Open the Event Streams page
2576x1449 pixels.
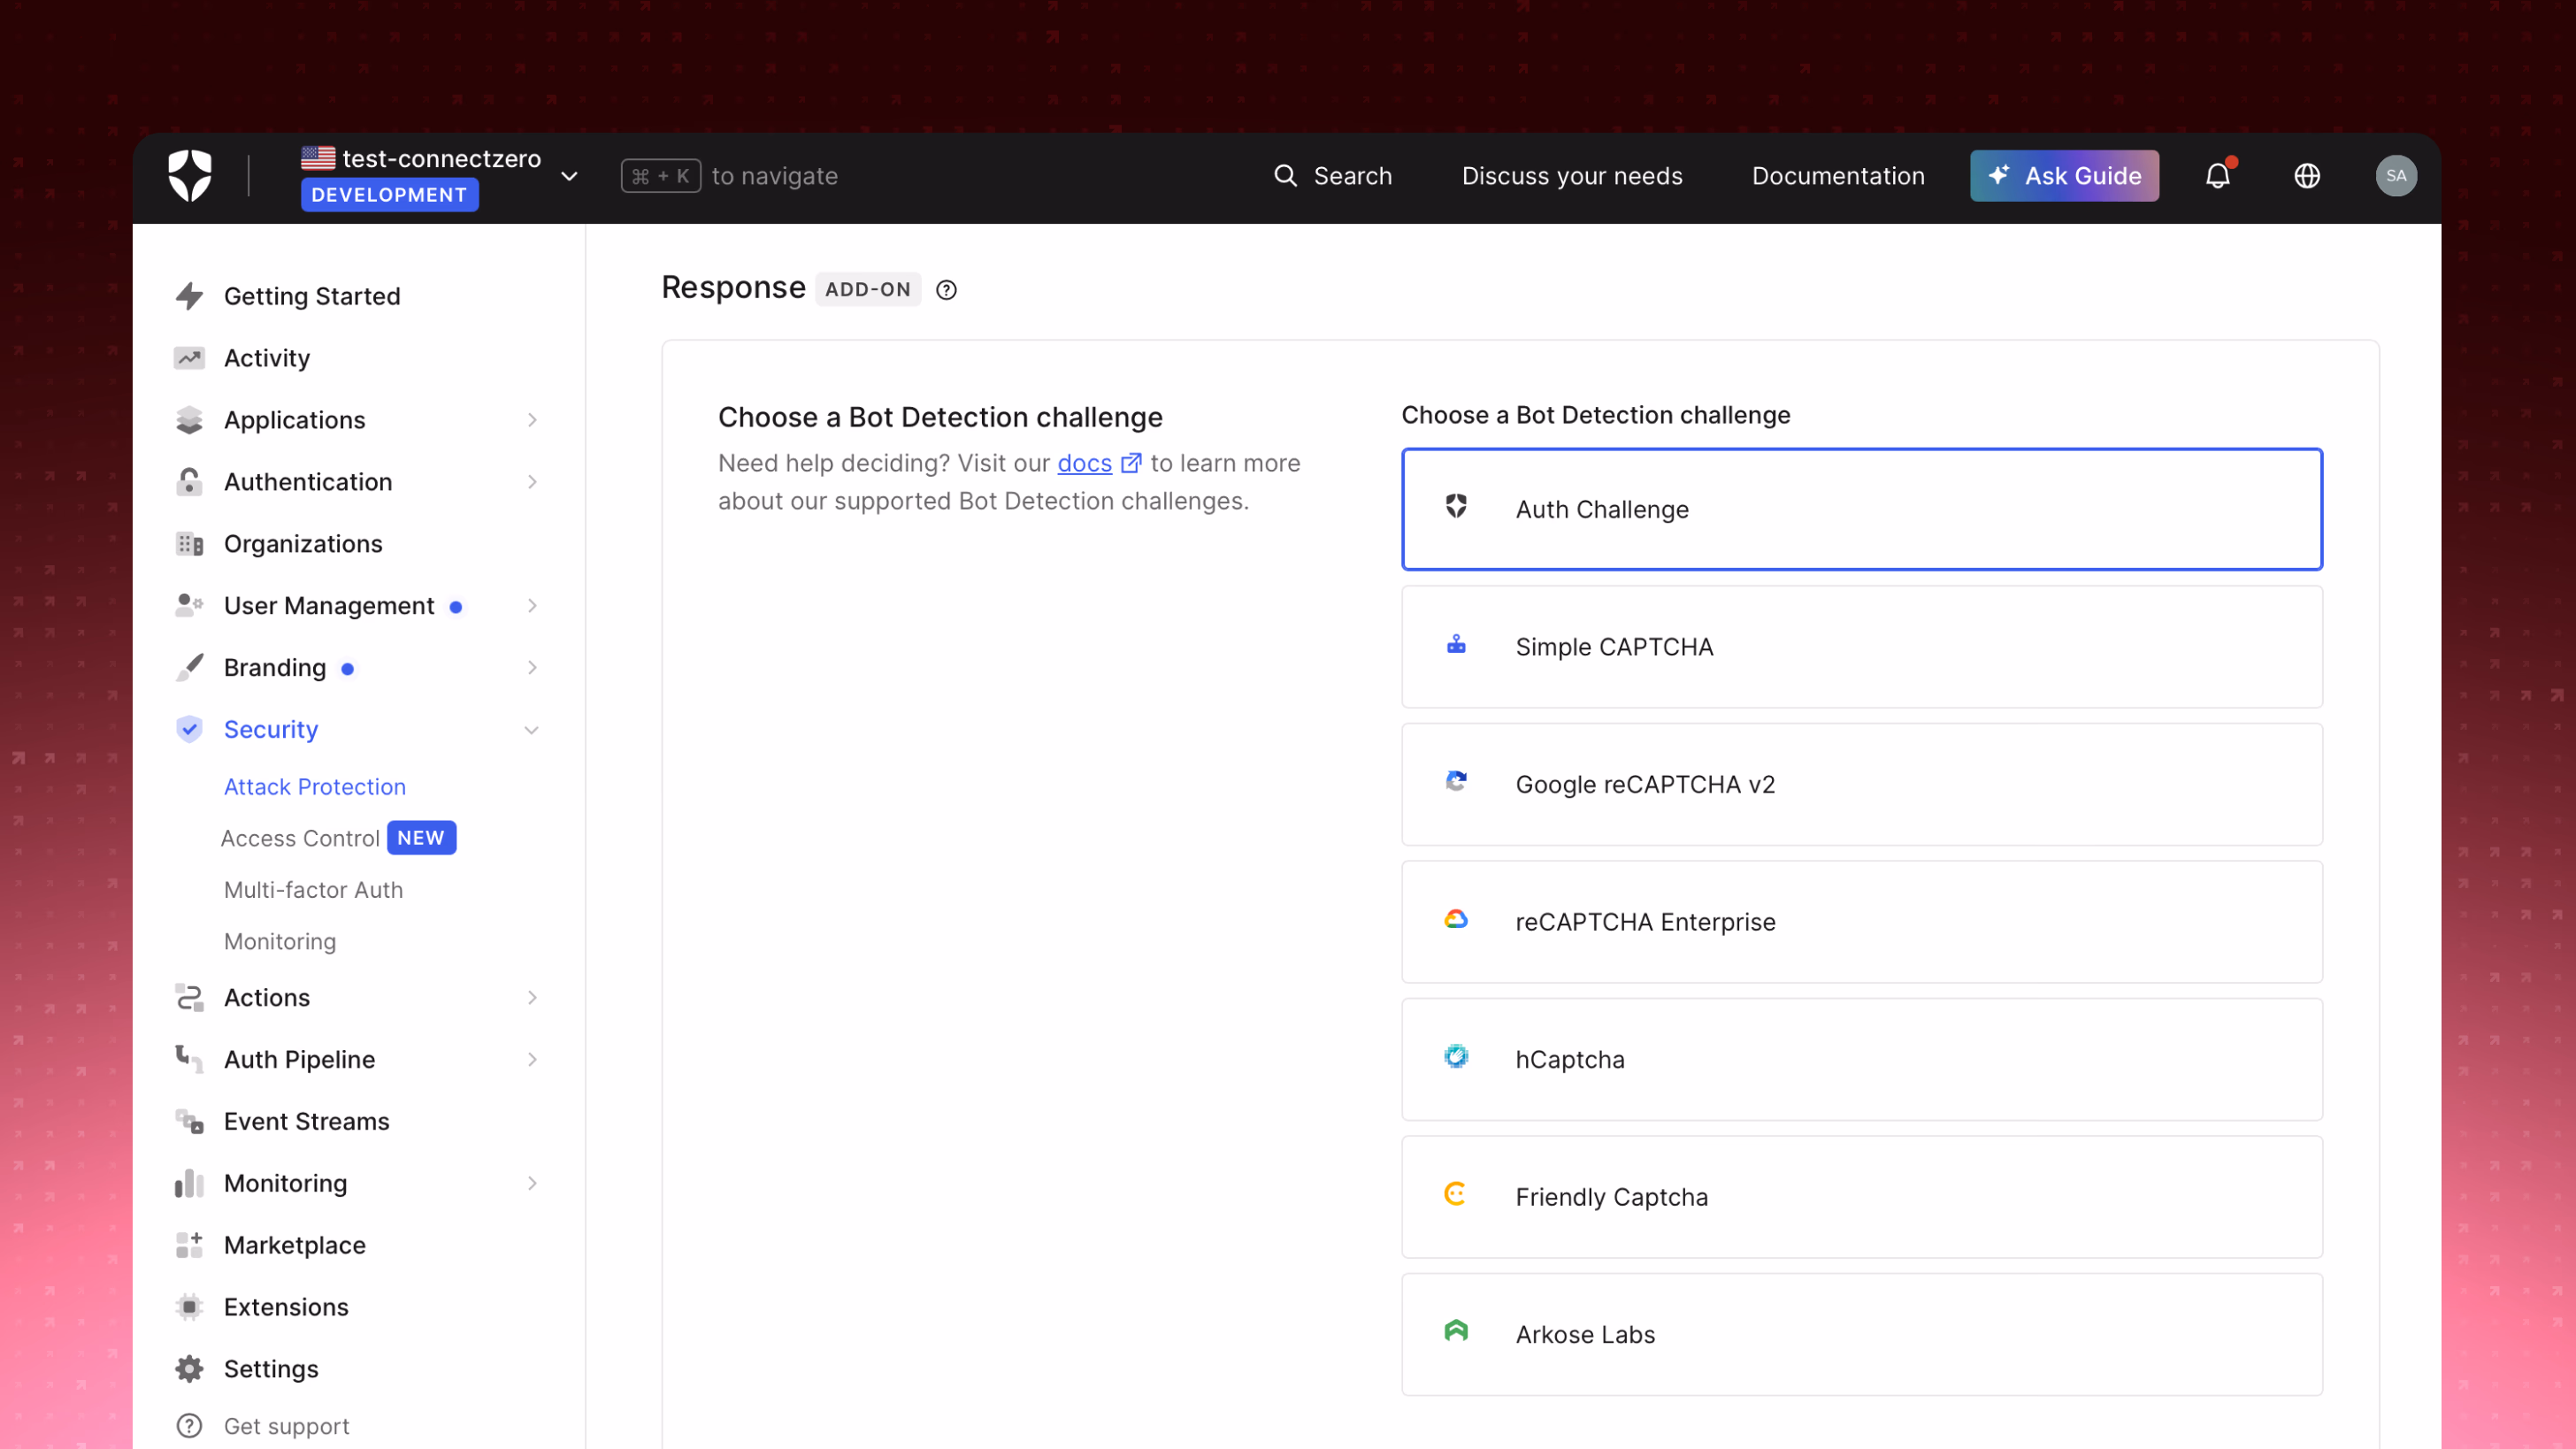click(x=307, y=1122)
